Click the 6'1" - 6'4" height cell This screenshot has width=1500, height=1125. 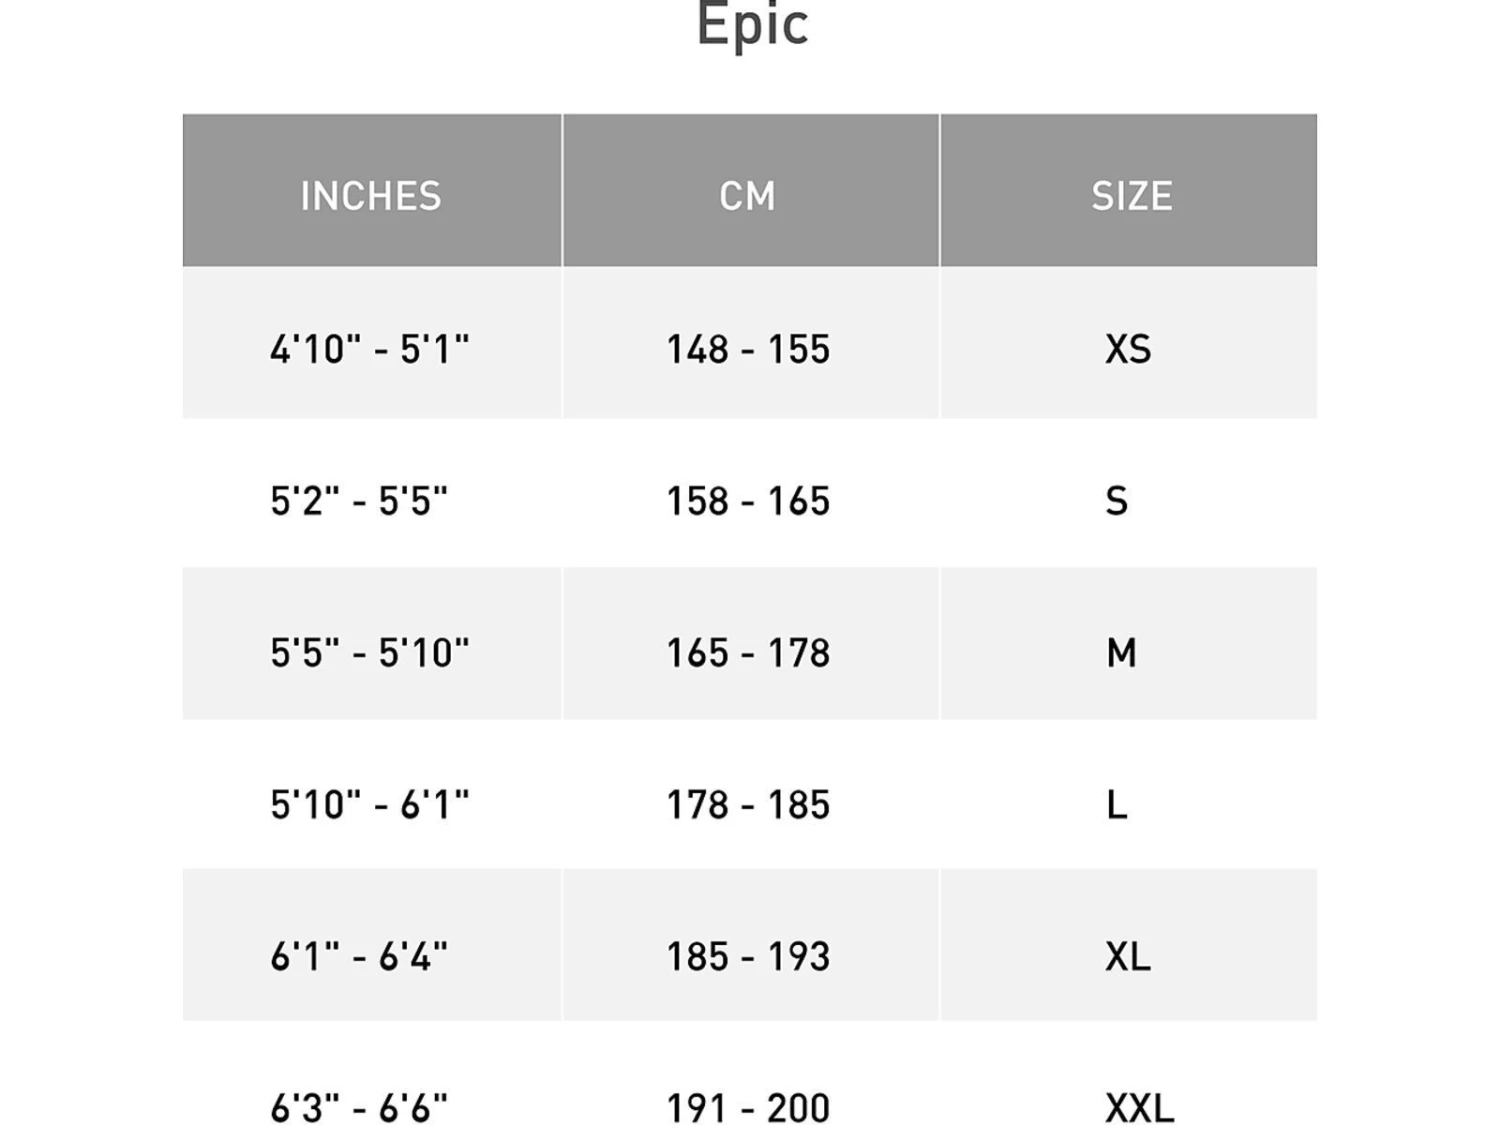[359, 956]
